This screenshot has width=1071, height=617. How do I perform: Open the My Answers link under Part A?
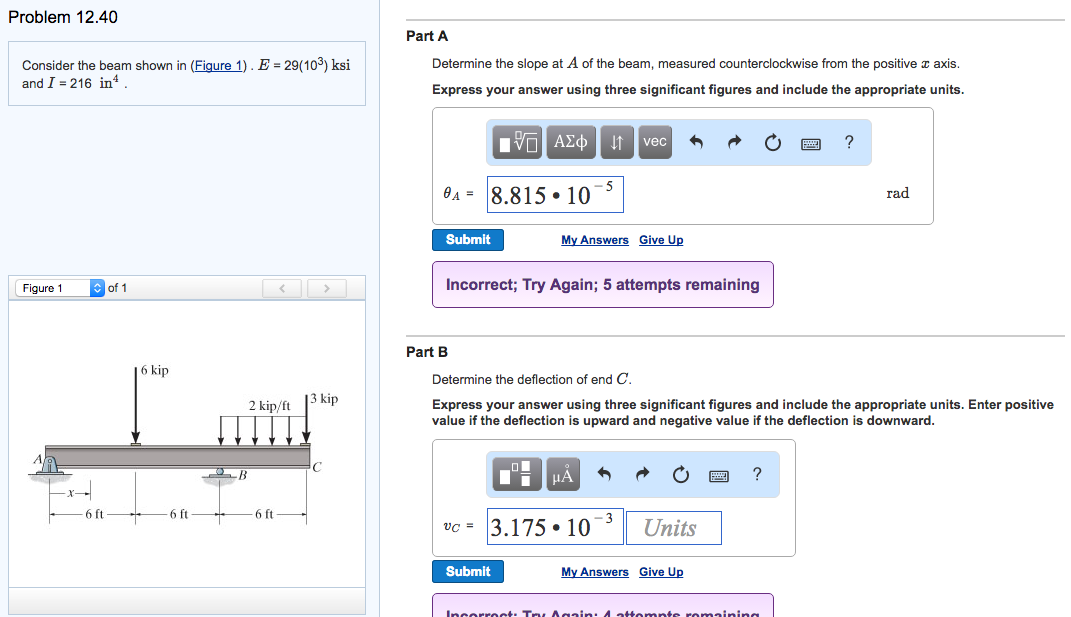594,240
